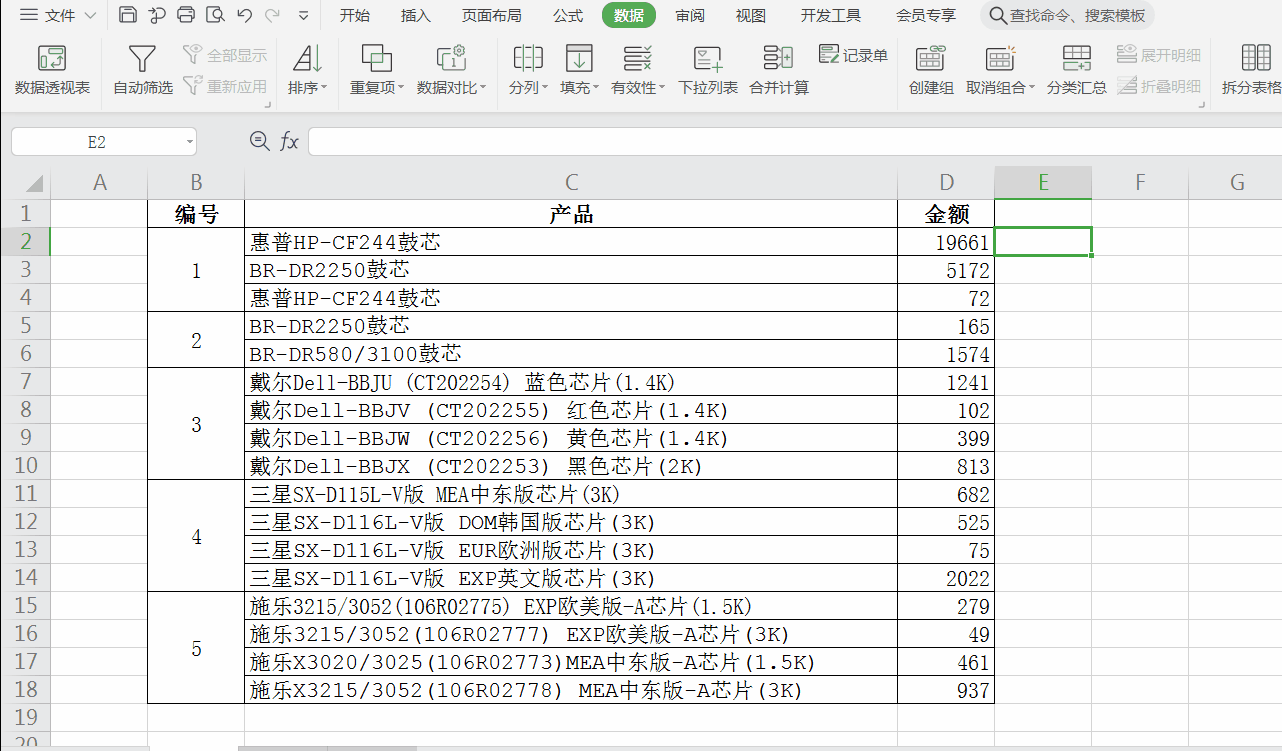Click the magnifier icon beside formula bar
Viewport: 1282px width, 751px height.
tap(259, 141)
